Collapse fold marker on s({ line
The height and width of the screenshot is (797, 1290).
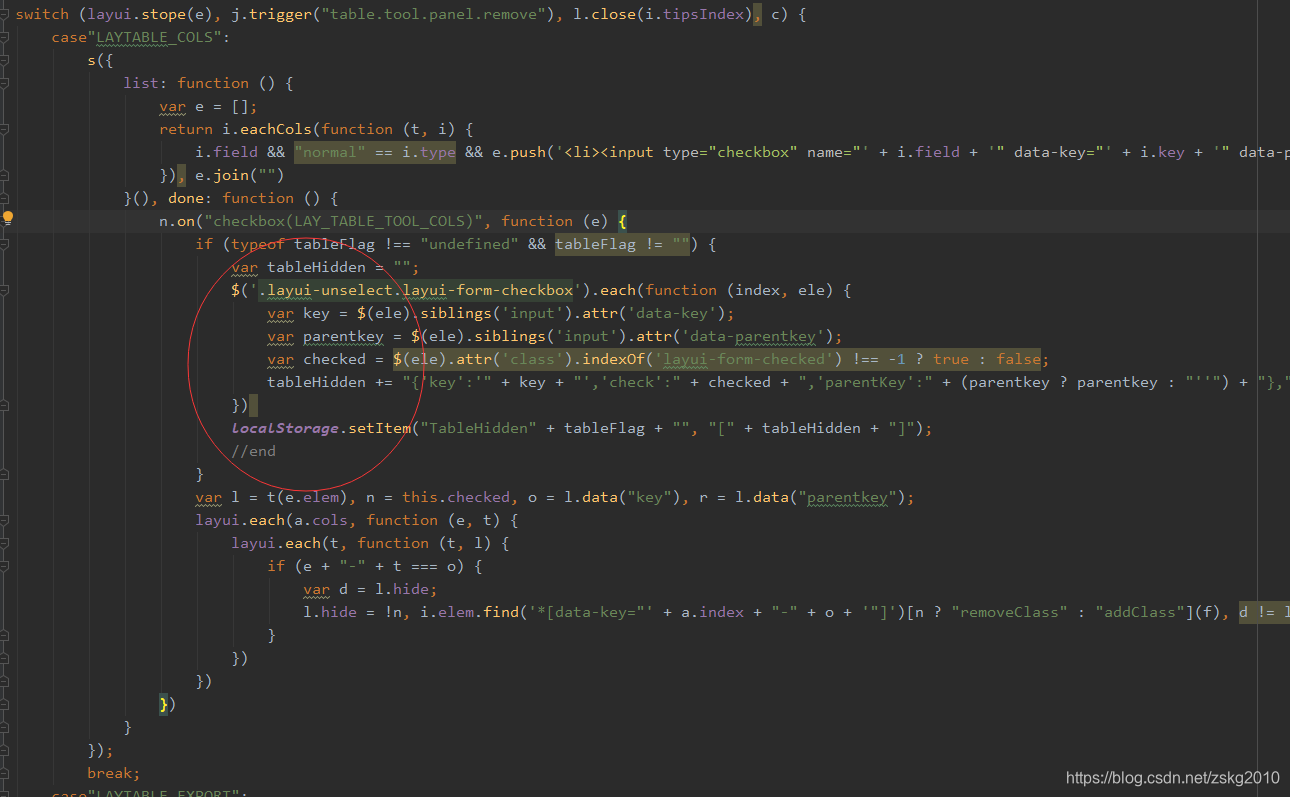(x=4, y=59)
